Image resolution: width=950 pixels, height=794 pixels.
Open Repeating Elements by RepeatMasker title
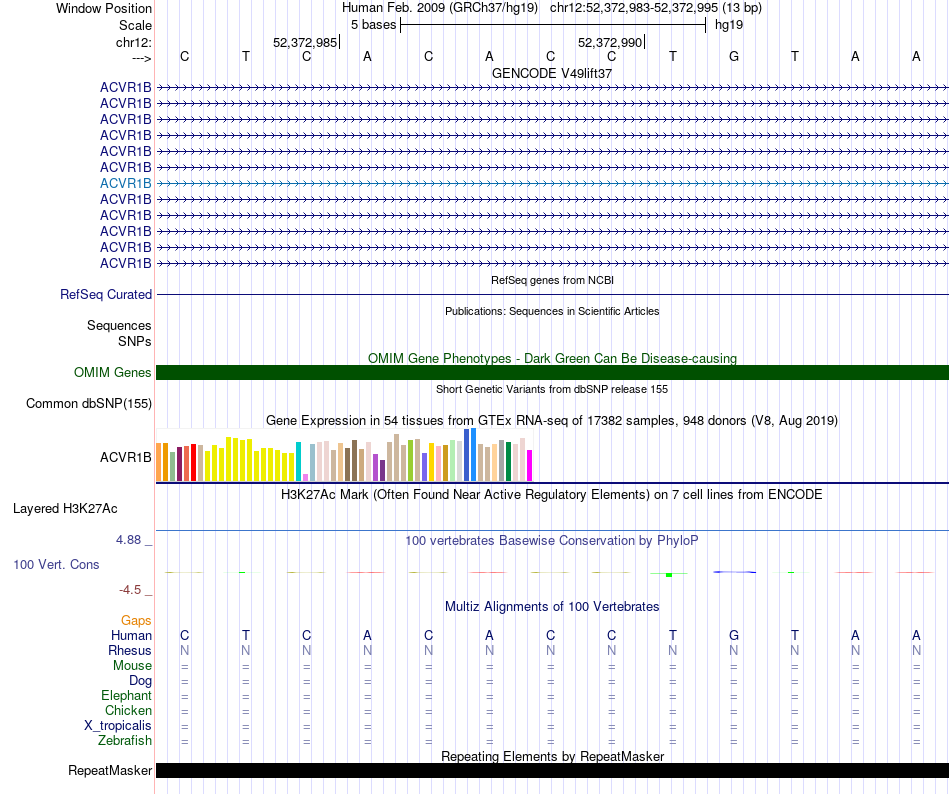[x=552, y=756]
